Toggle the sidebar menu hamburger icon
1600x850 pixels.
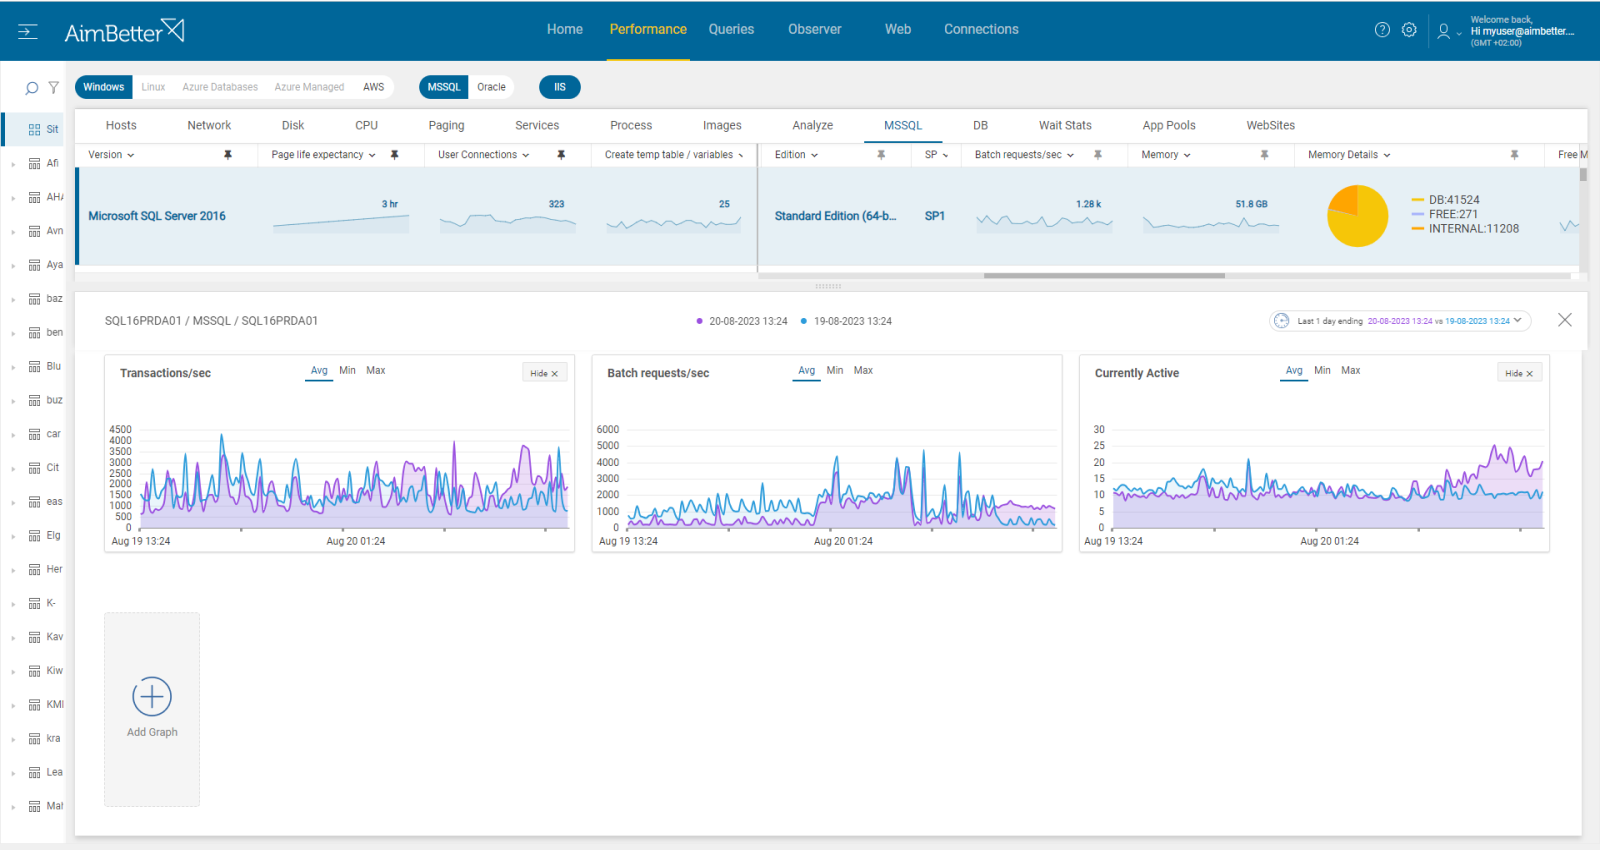[x=28, y=32]
